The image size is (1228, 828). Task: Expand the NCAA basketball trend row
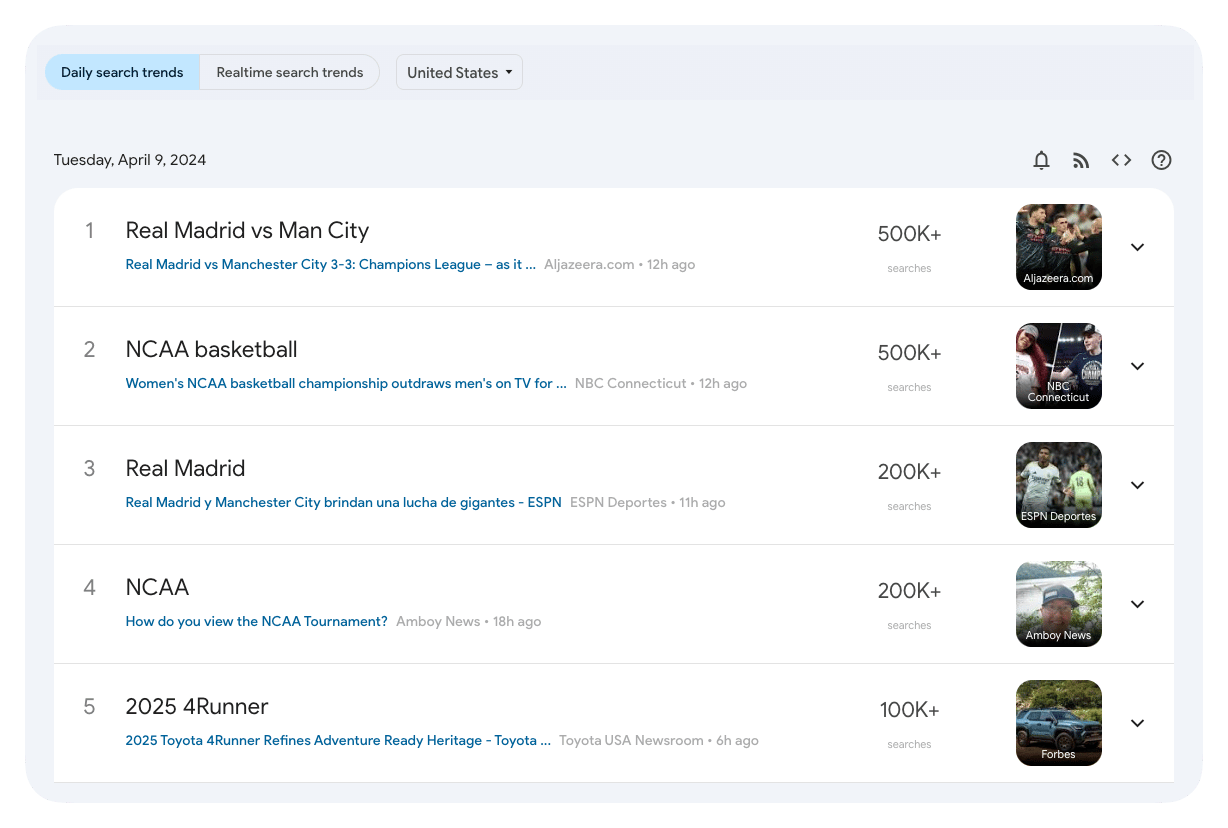pos(1137,366)
